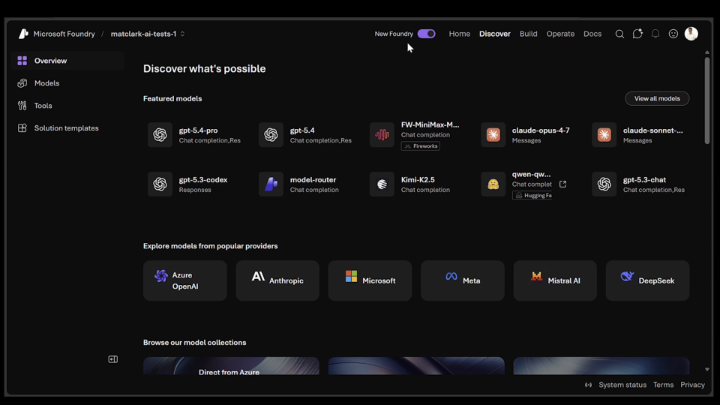The height and width of the screenshot is (405, 720).
Task: Open the Microsoft provider card
Action: pos(370,281)
